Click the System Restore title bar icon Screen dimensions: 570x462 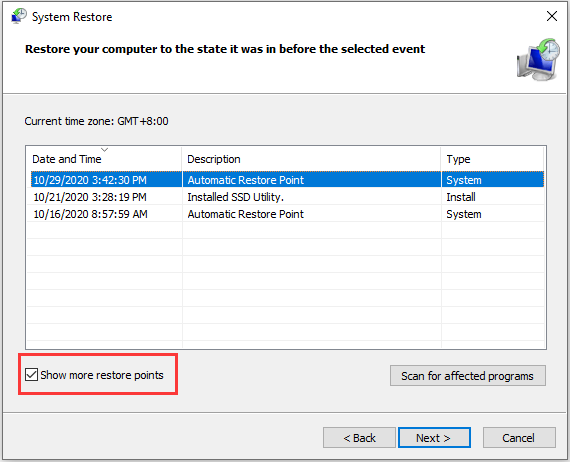[19, 16]
